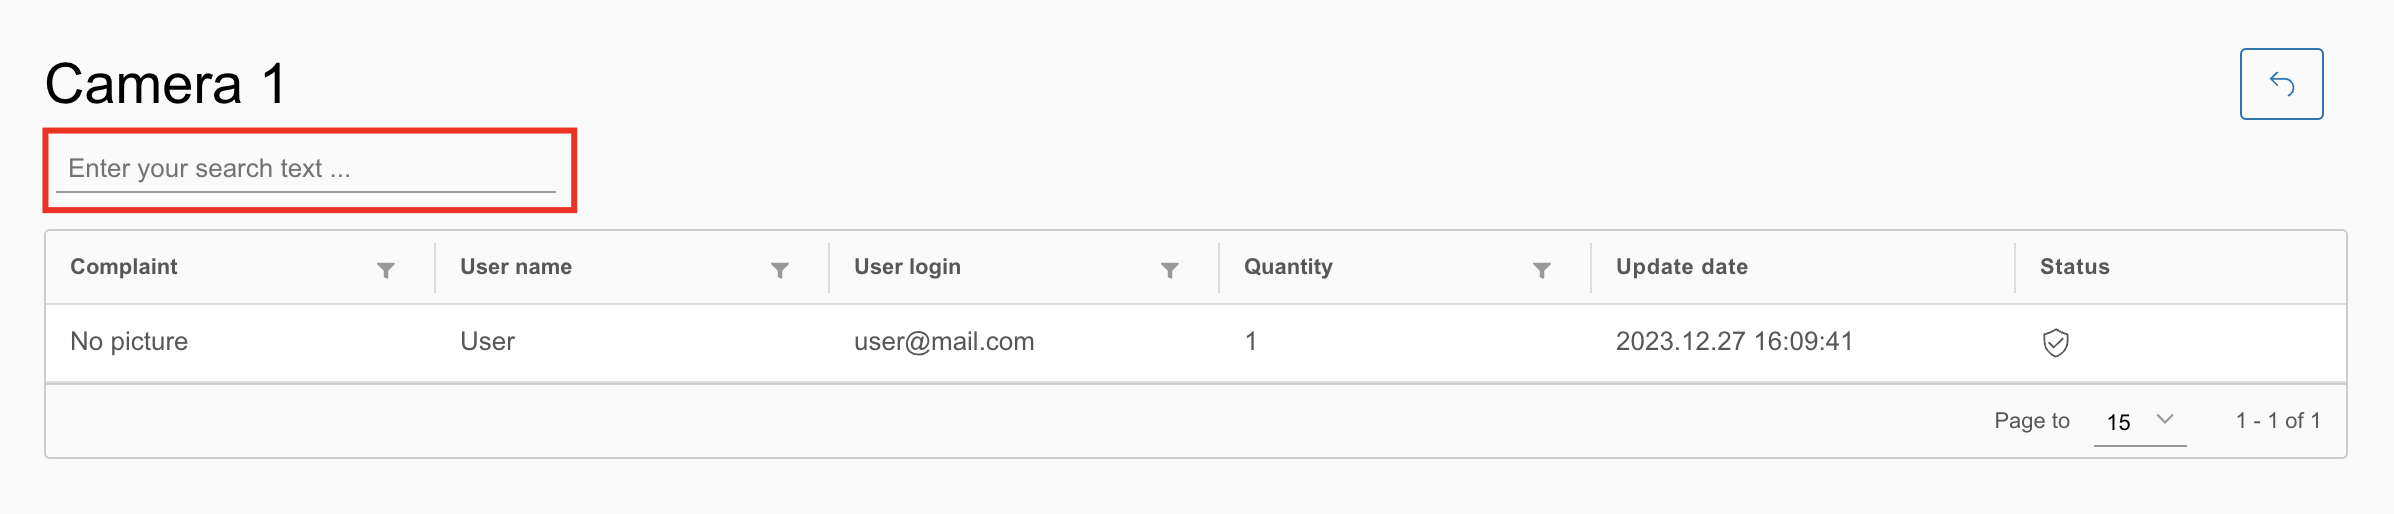Sort by the User name column header

[x=516, y=267]
